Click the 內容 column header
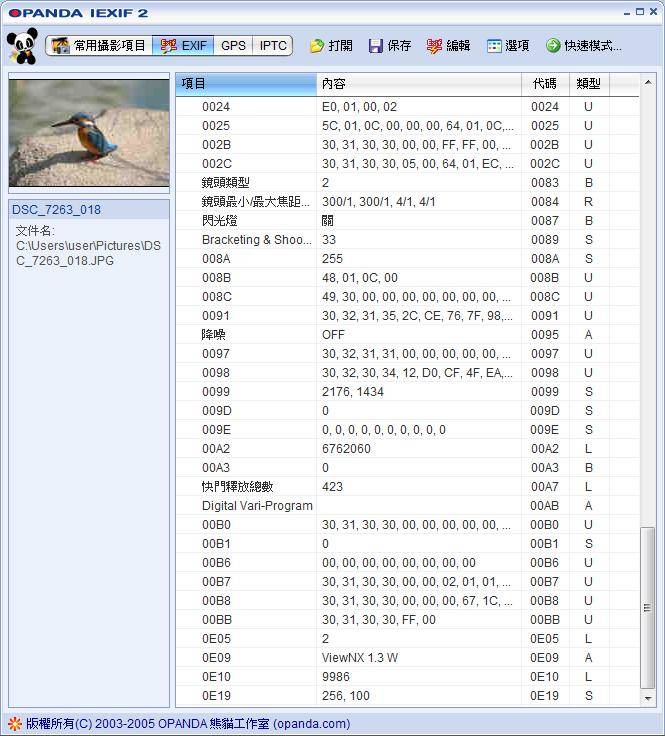The height and width of the screenshot is (736, 665). click(x=419, y=84)
